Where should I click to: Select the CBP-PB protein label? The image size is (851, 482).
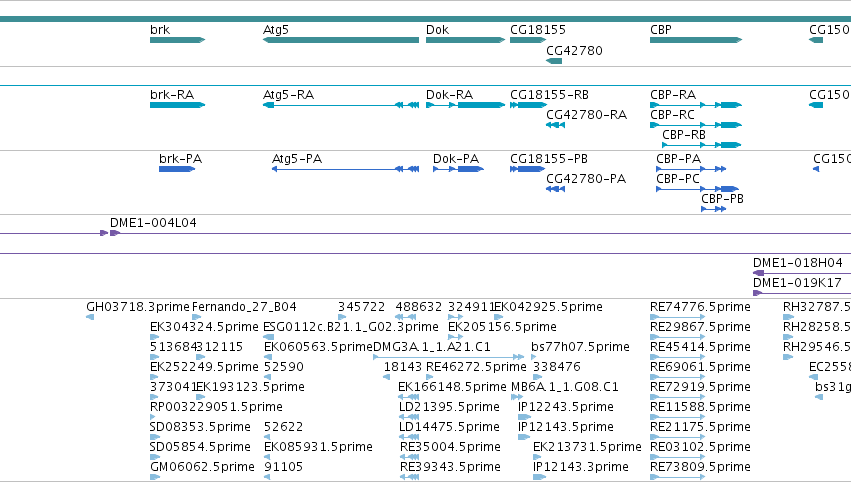[x=722, y=199]
